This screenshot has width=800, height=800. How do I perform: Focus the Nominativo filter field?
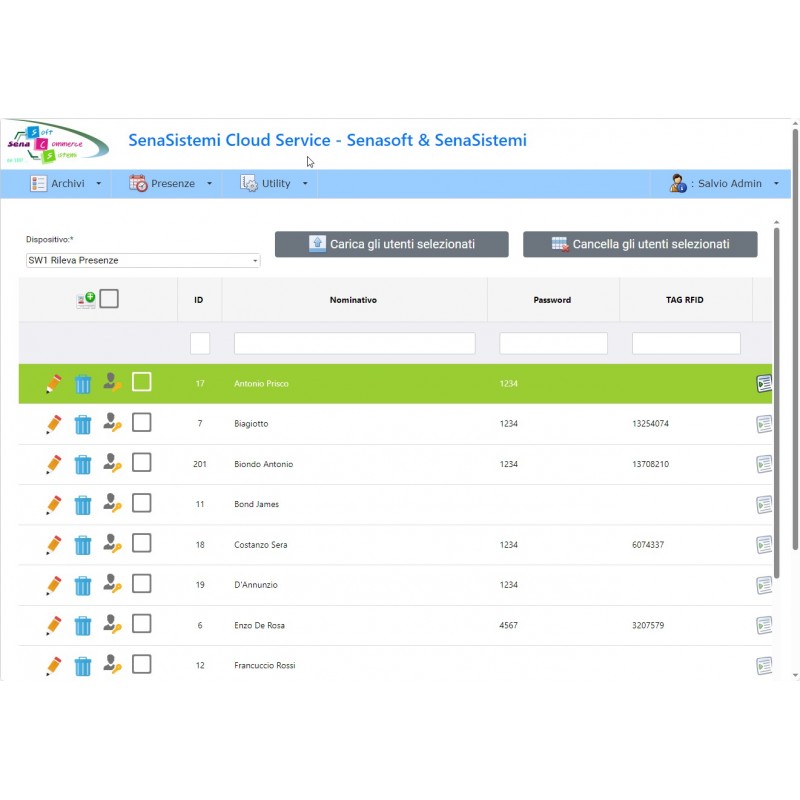[x=355, y=343]
